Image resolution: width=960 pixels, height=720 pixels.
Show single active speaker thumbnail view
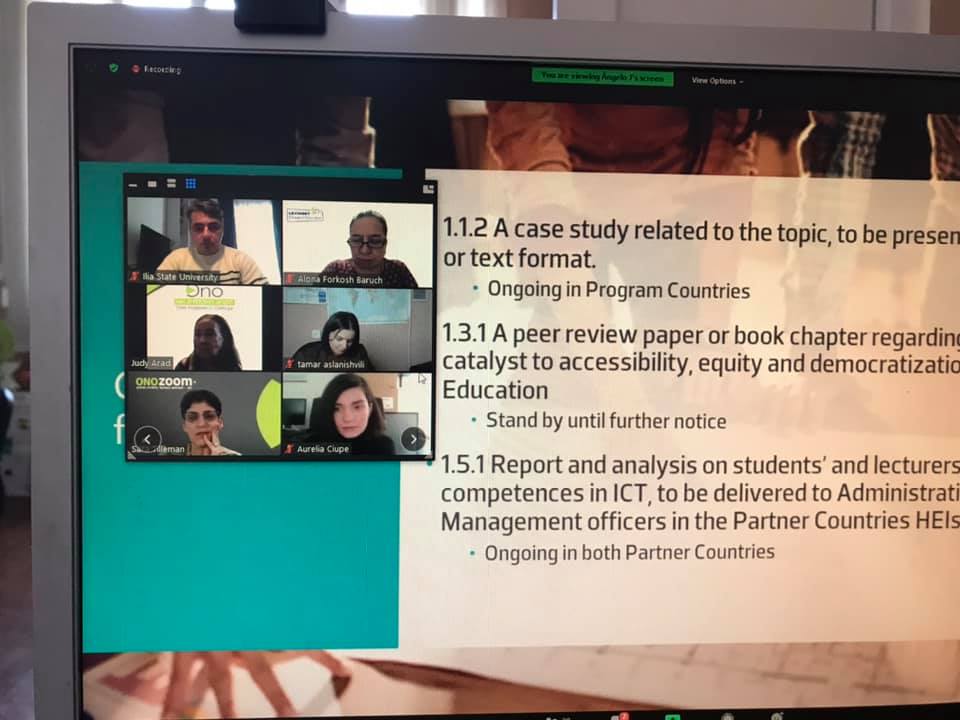click(x=152, y=184)
